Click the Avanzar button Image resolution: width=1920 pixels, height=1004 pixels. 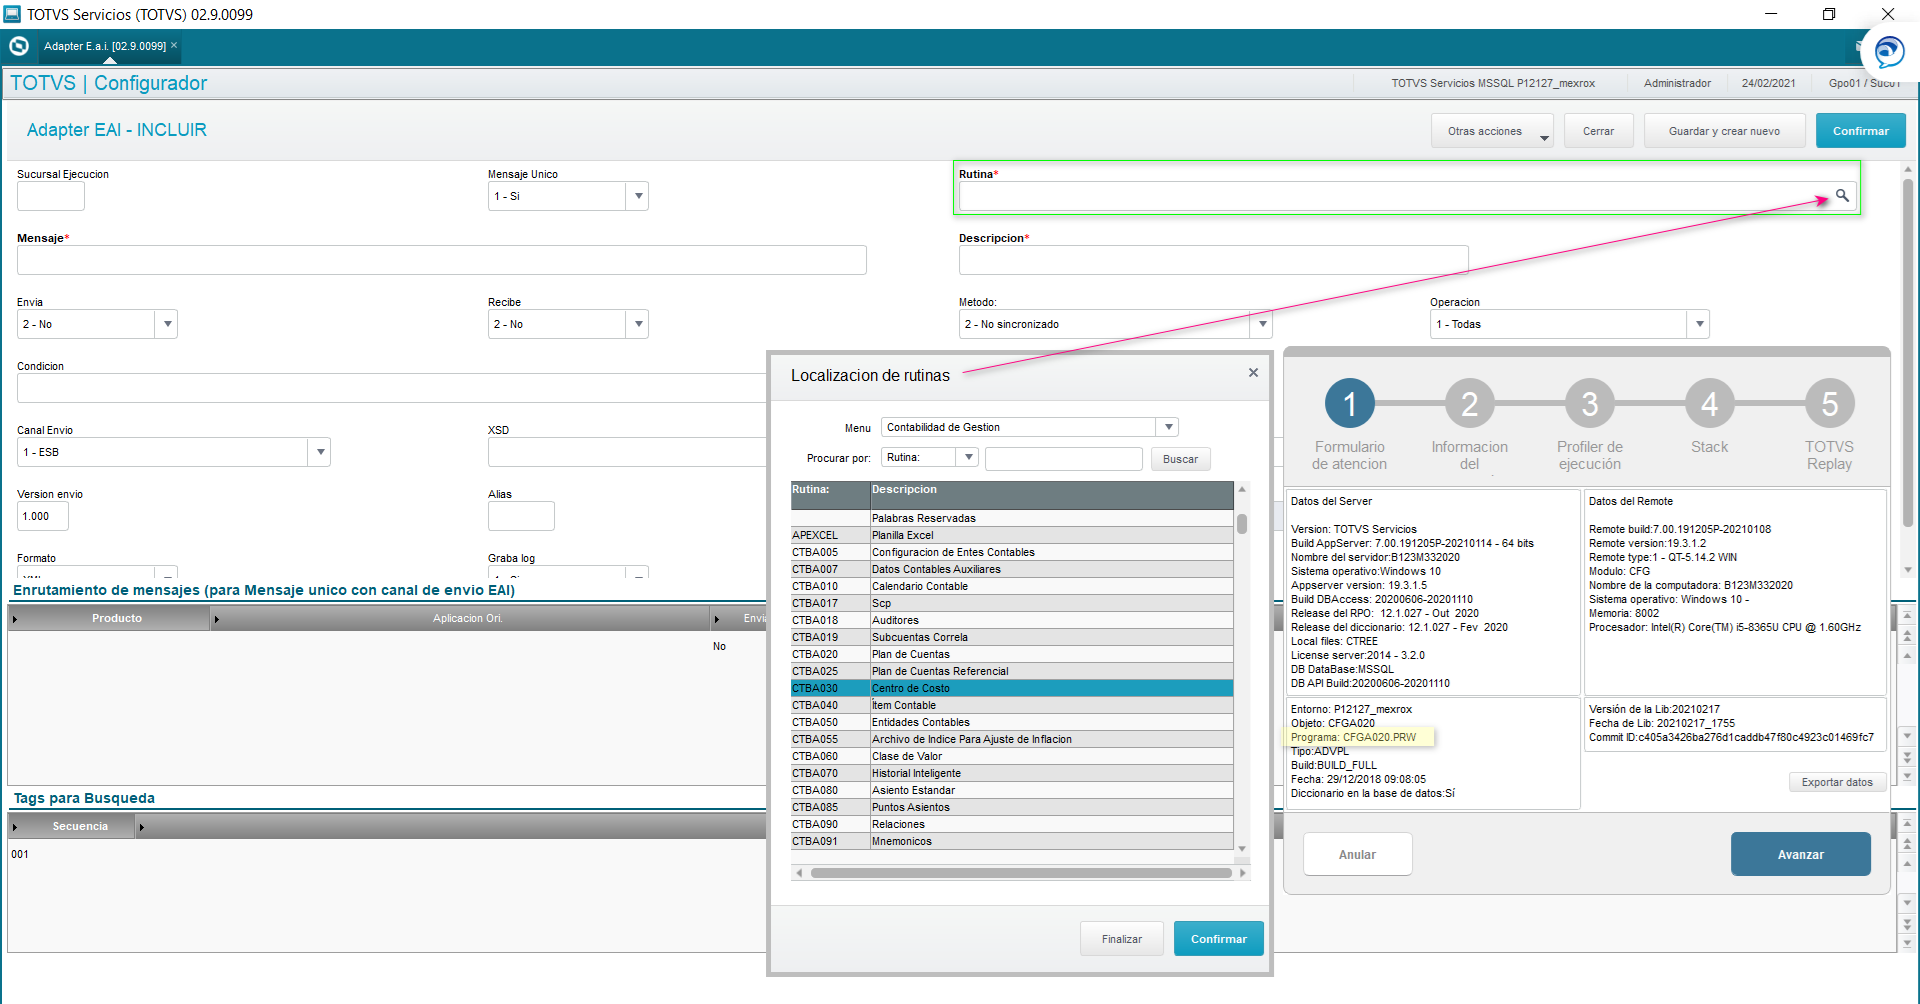pos(1800,854)
